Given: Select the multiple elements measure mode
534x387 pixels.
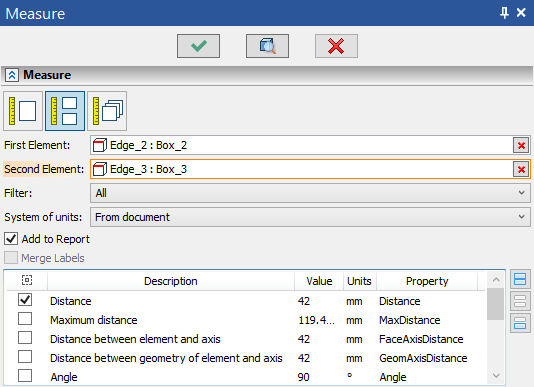Looking at the screenshot, I should 107,111.
